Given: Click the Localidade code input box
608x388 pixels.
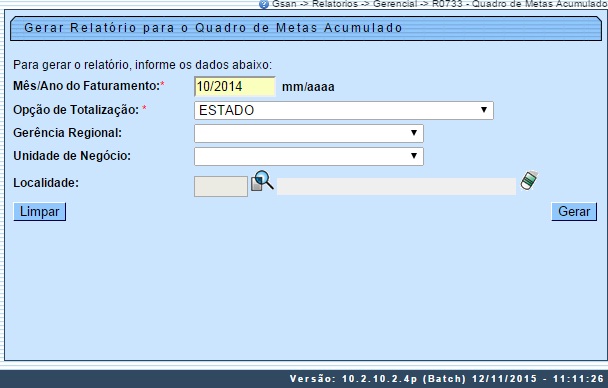Looking at the screenshot, I should point(221,186).
